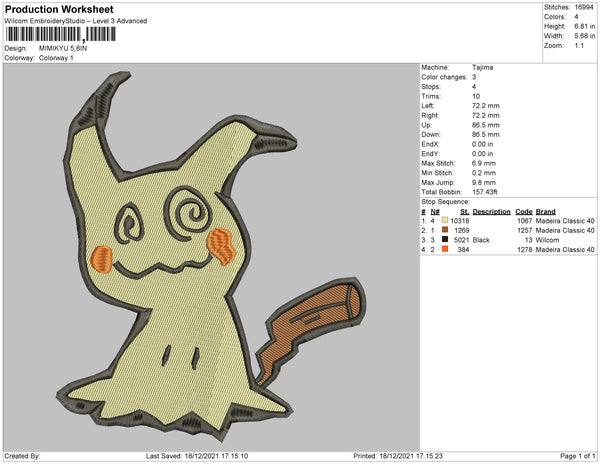Click the thread code "1278"
The width and height of the screenshot is (600, 464).
coord(525,249)
